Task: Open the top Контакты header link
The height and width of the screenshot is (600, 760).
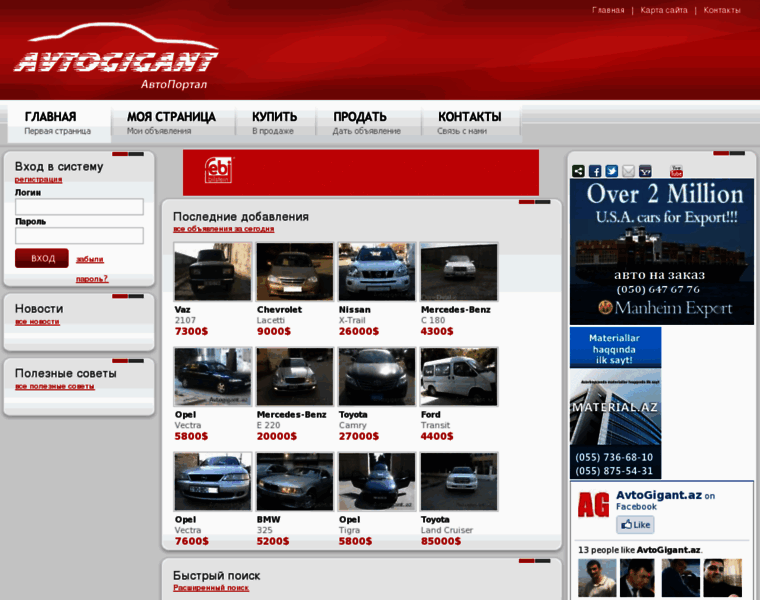Action: click(x=722, y=10)
